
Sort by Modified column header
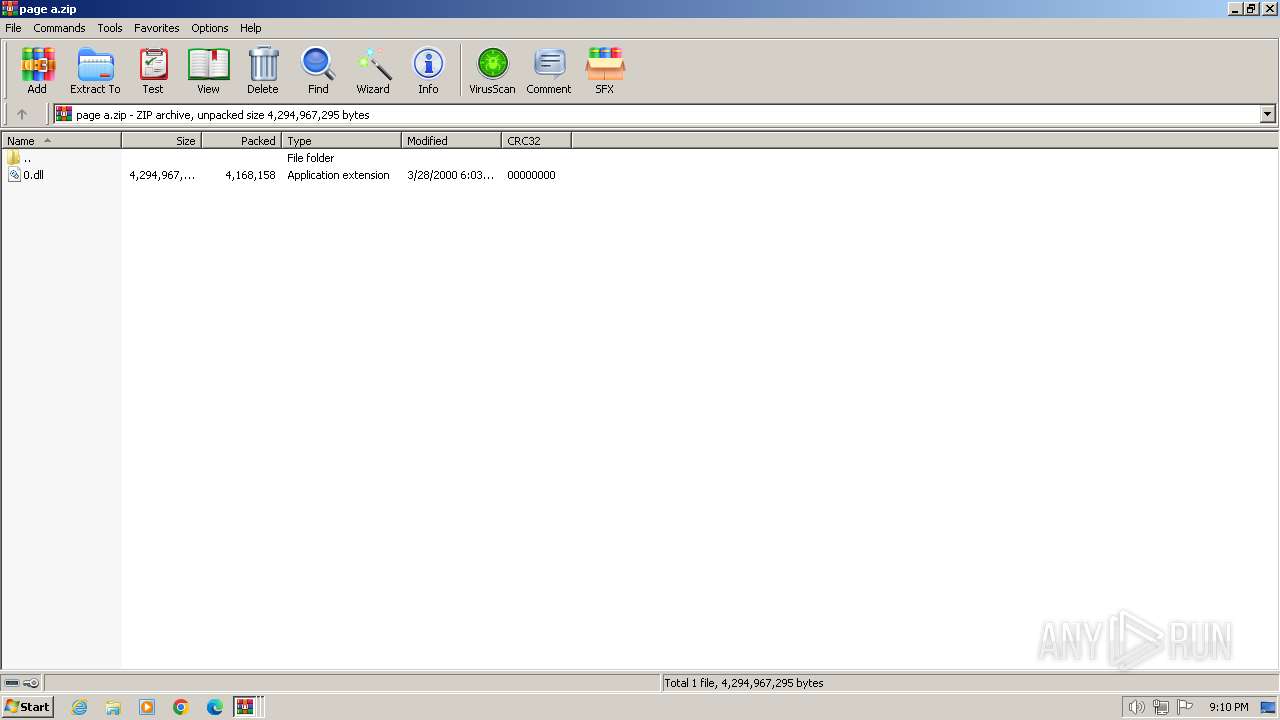point(451,141)
